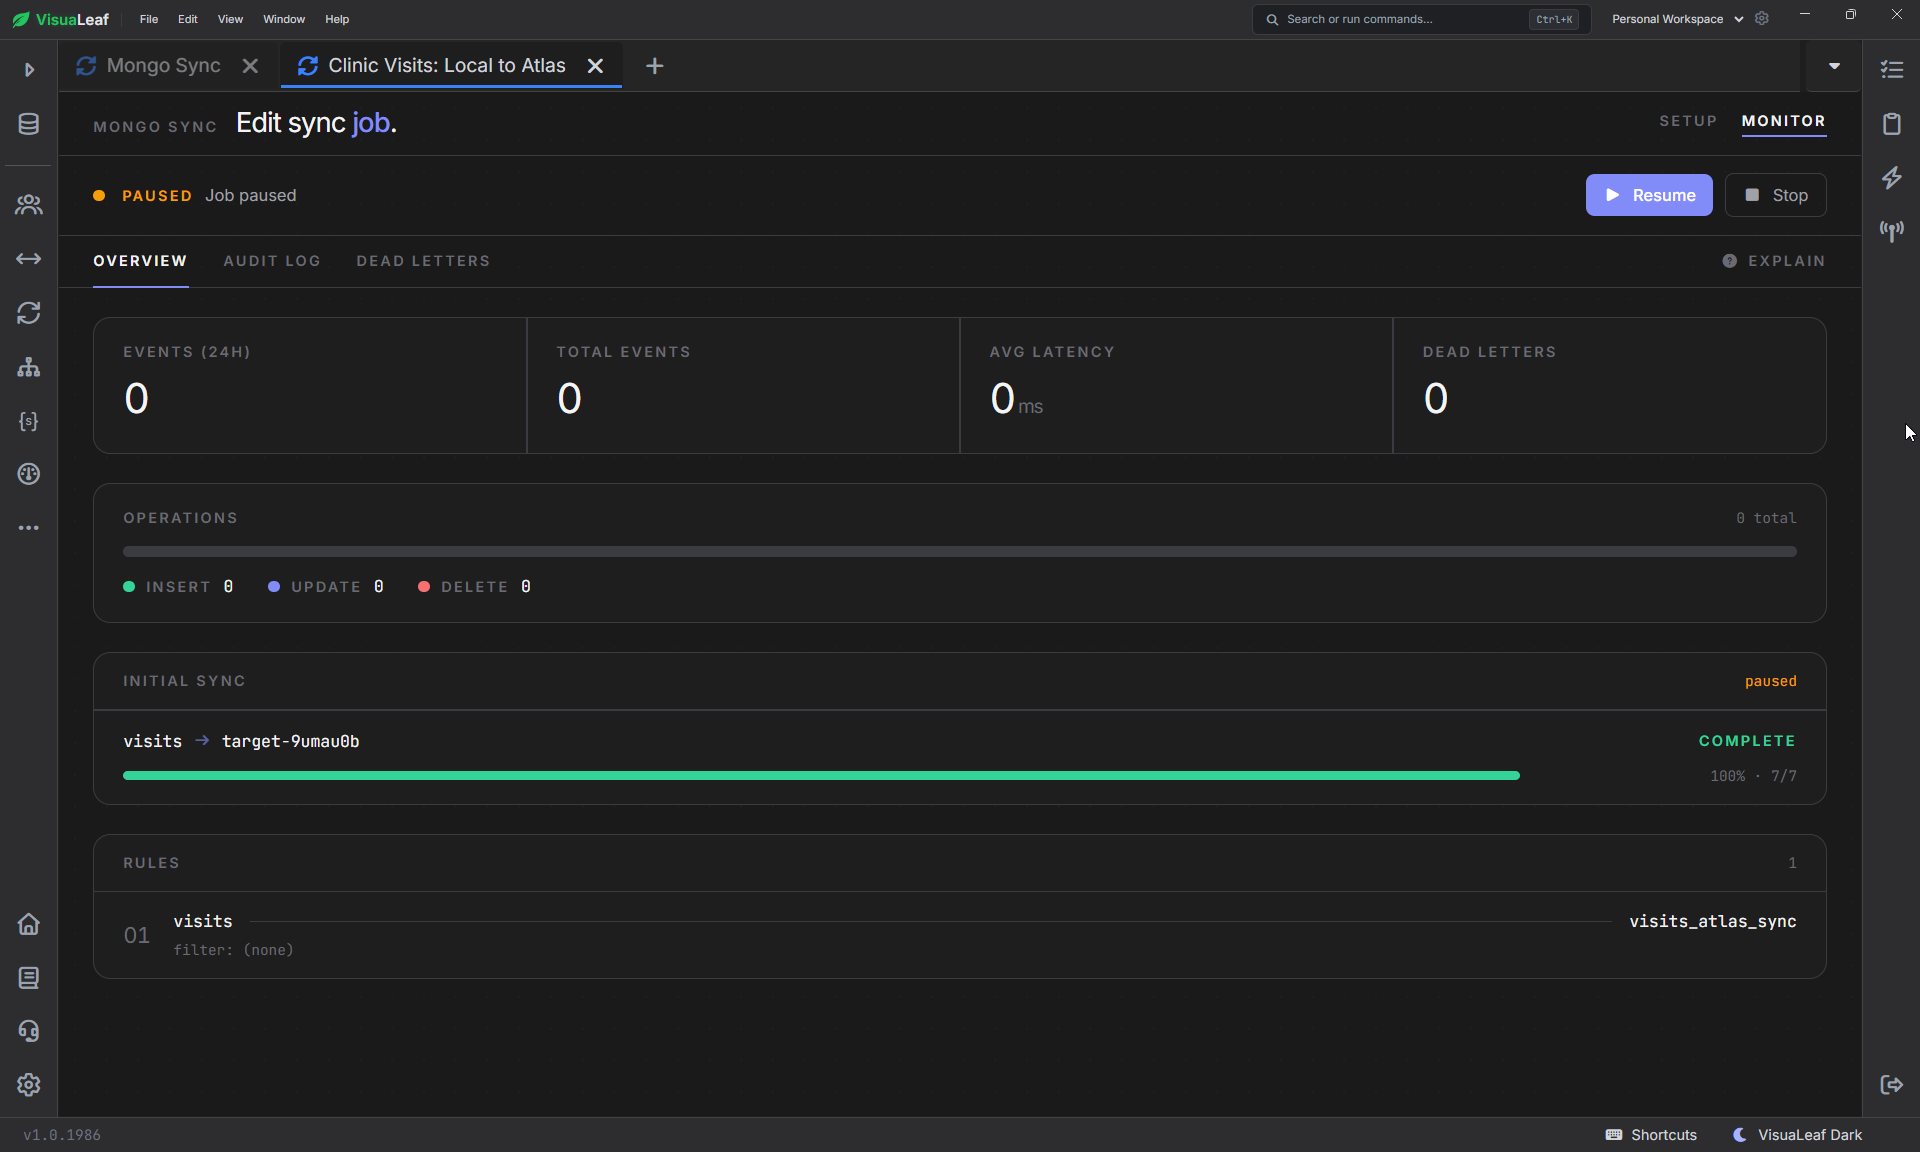Open workspace settings gear in title bar
This screenshot has height=1152, width=1920.
1762,19
